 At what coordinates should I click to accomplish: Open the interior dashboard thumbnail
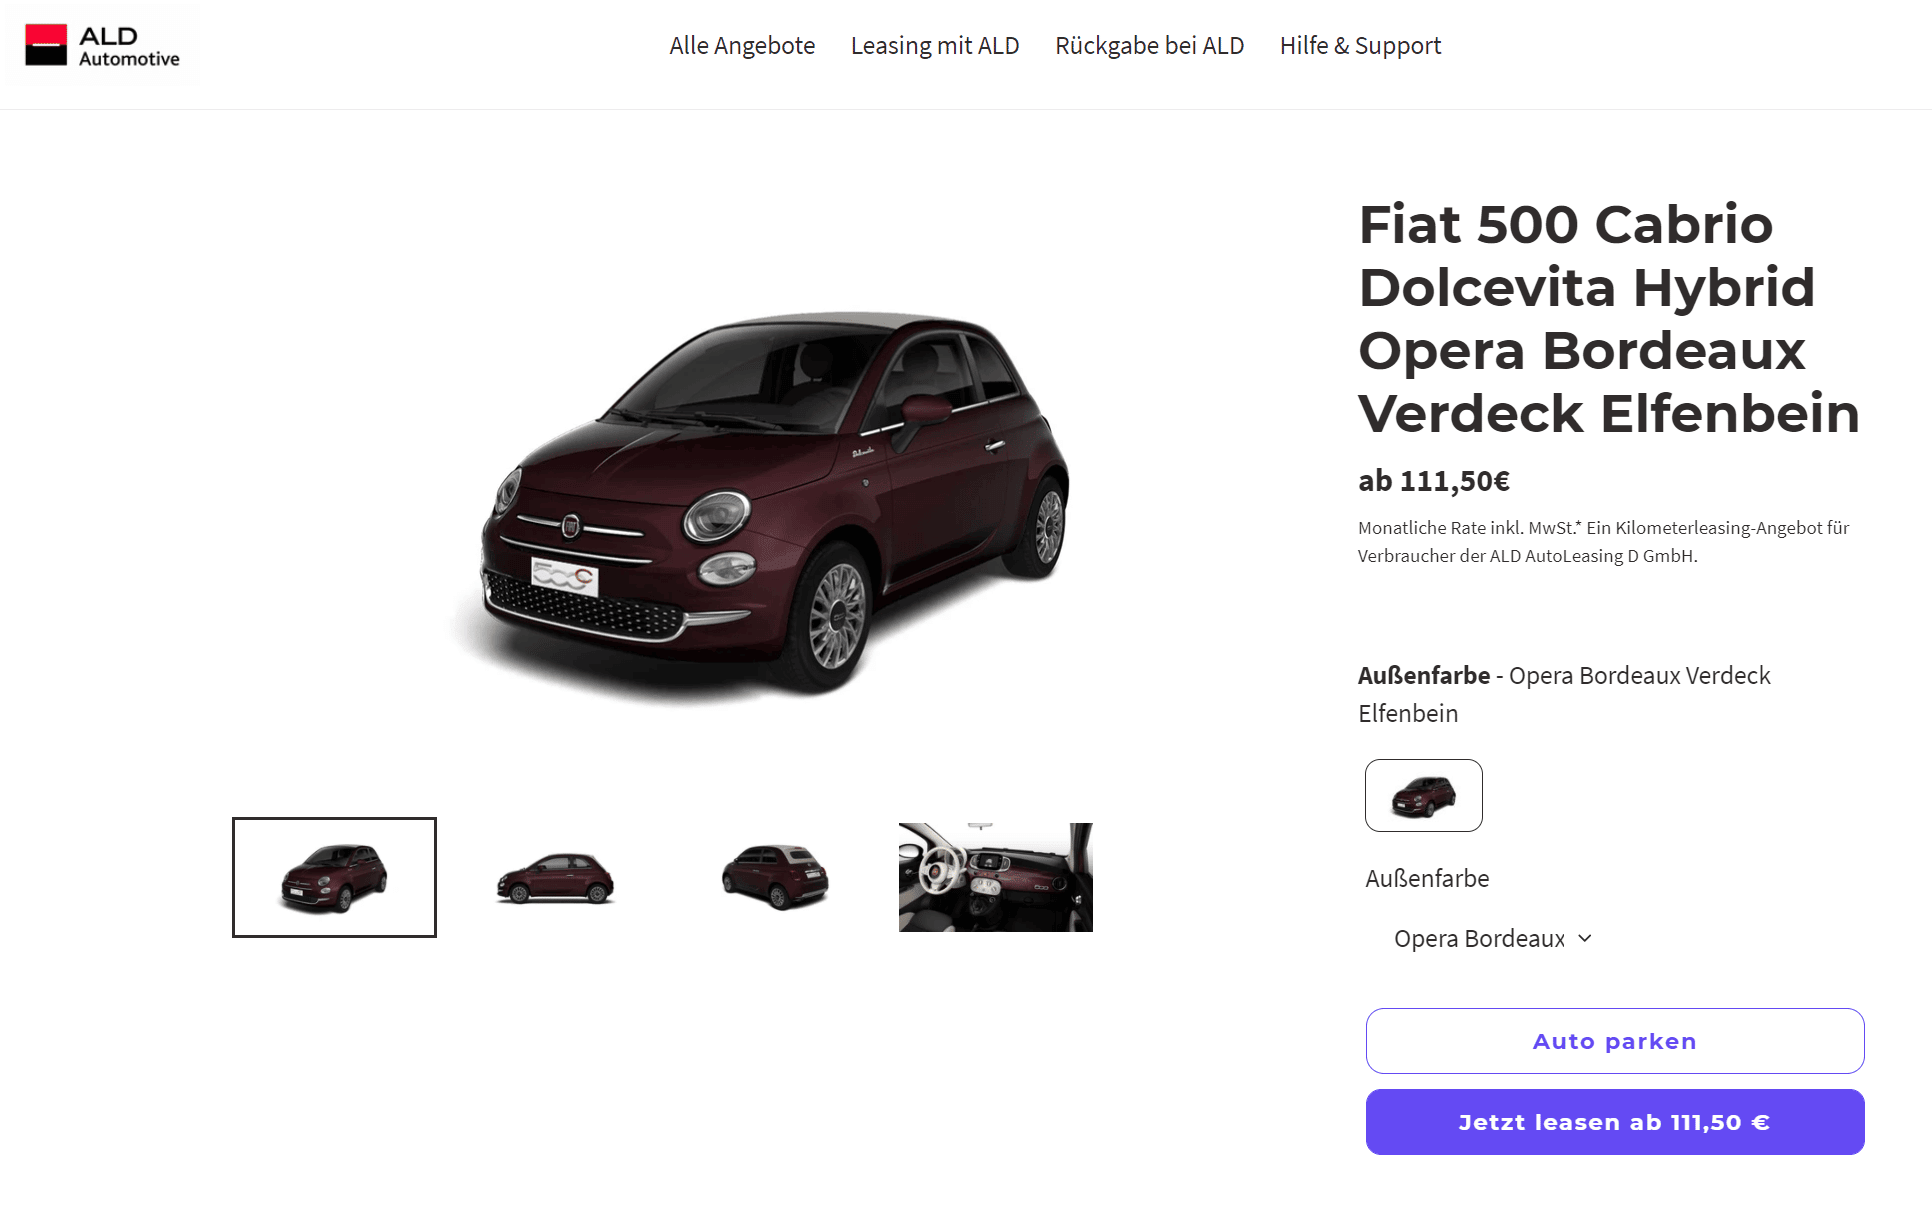996,877
